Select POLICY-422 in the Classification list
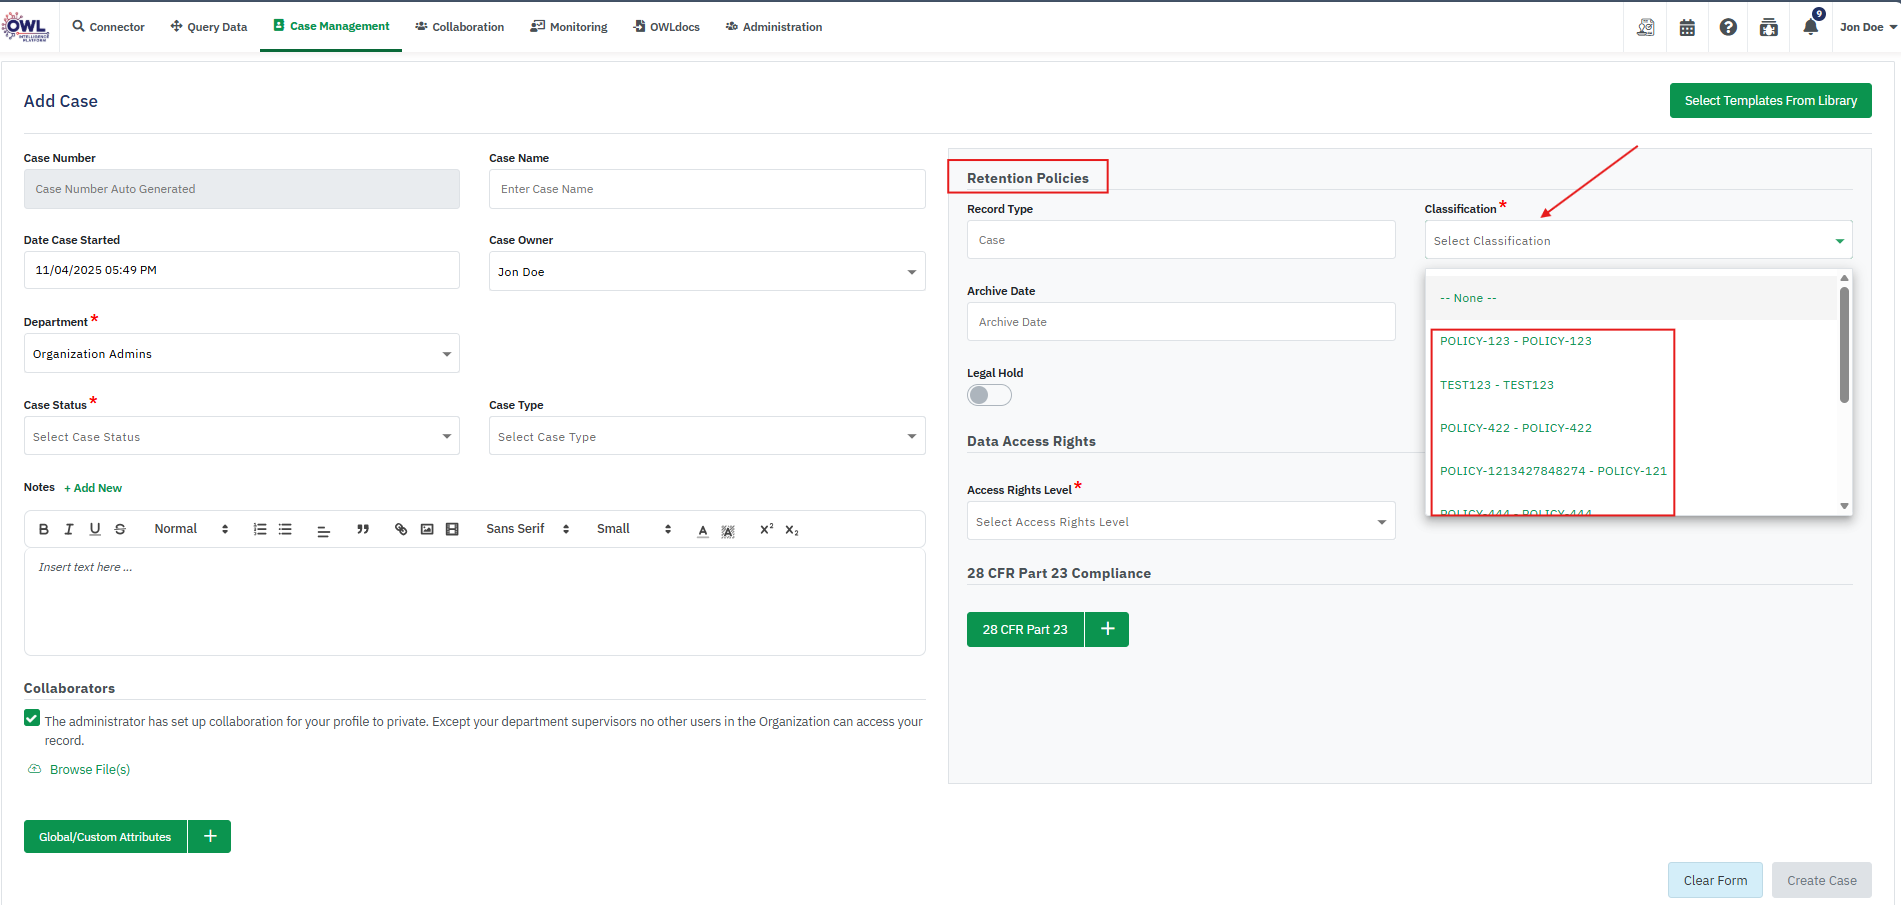This screenshot has width=1901, height=905. 1515,428
